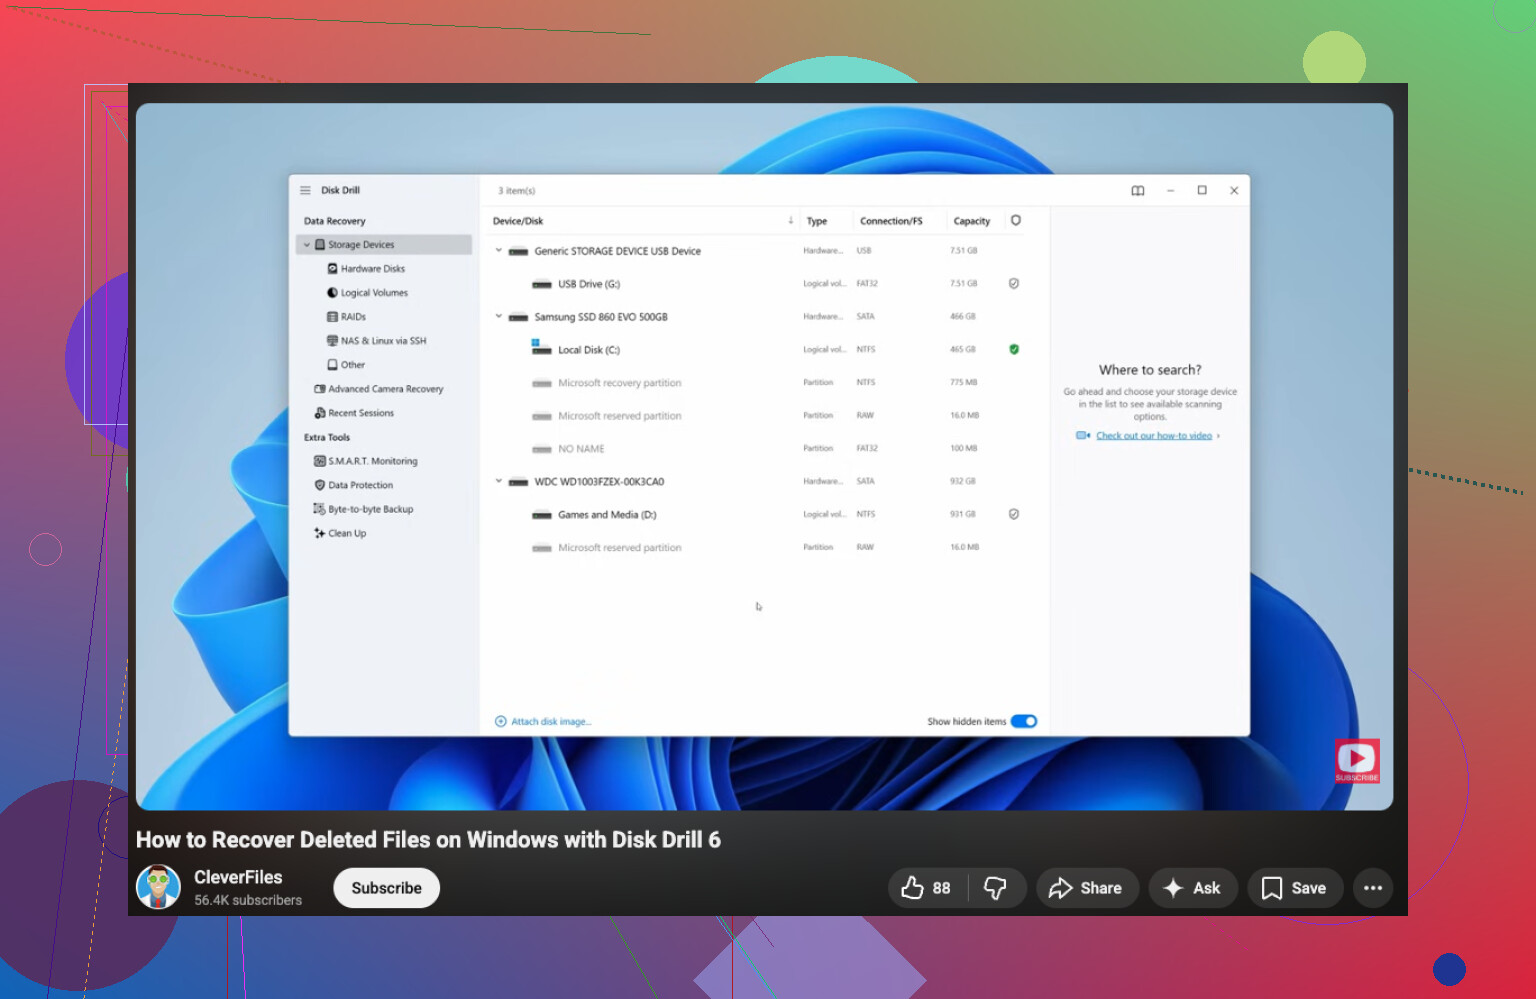Sort by the Connection/FS column header

point(891,222)
